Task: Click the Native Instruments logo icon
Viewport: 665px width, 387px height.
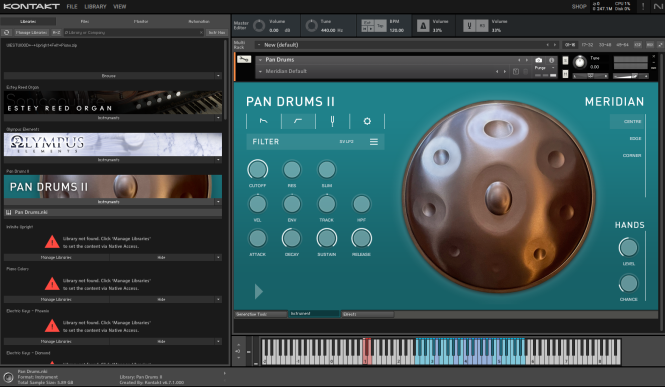Action: [657, 6]
